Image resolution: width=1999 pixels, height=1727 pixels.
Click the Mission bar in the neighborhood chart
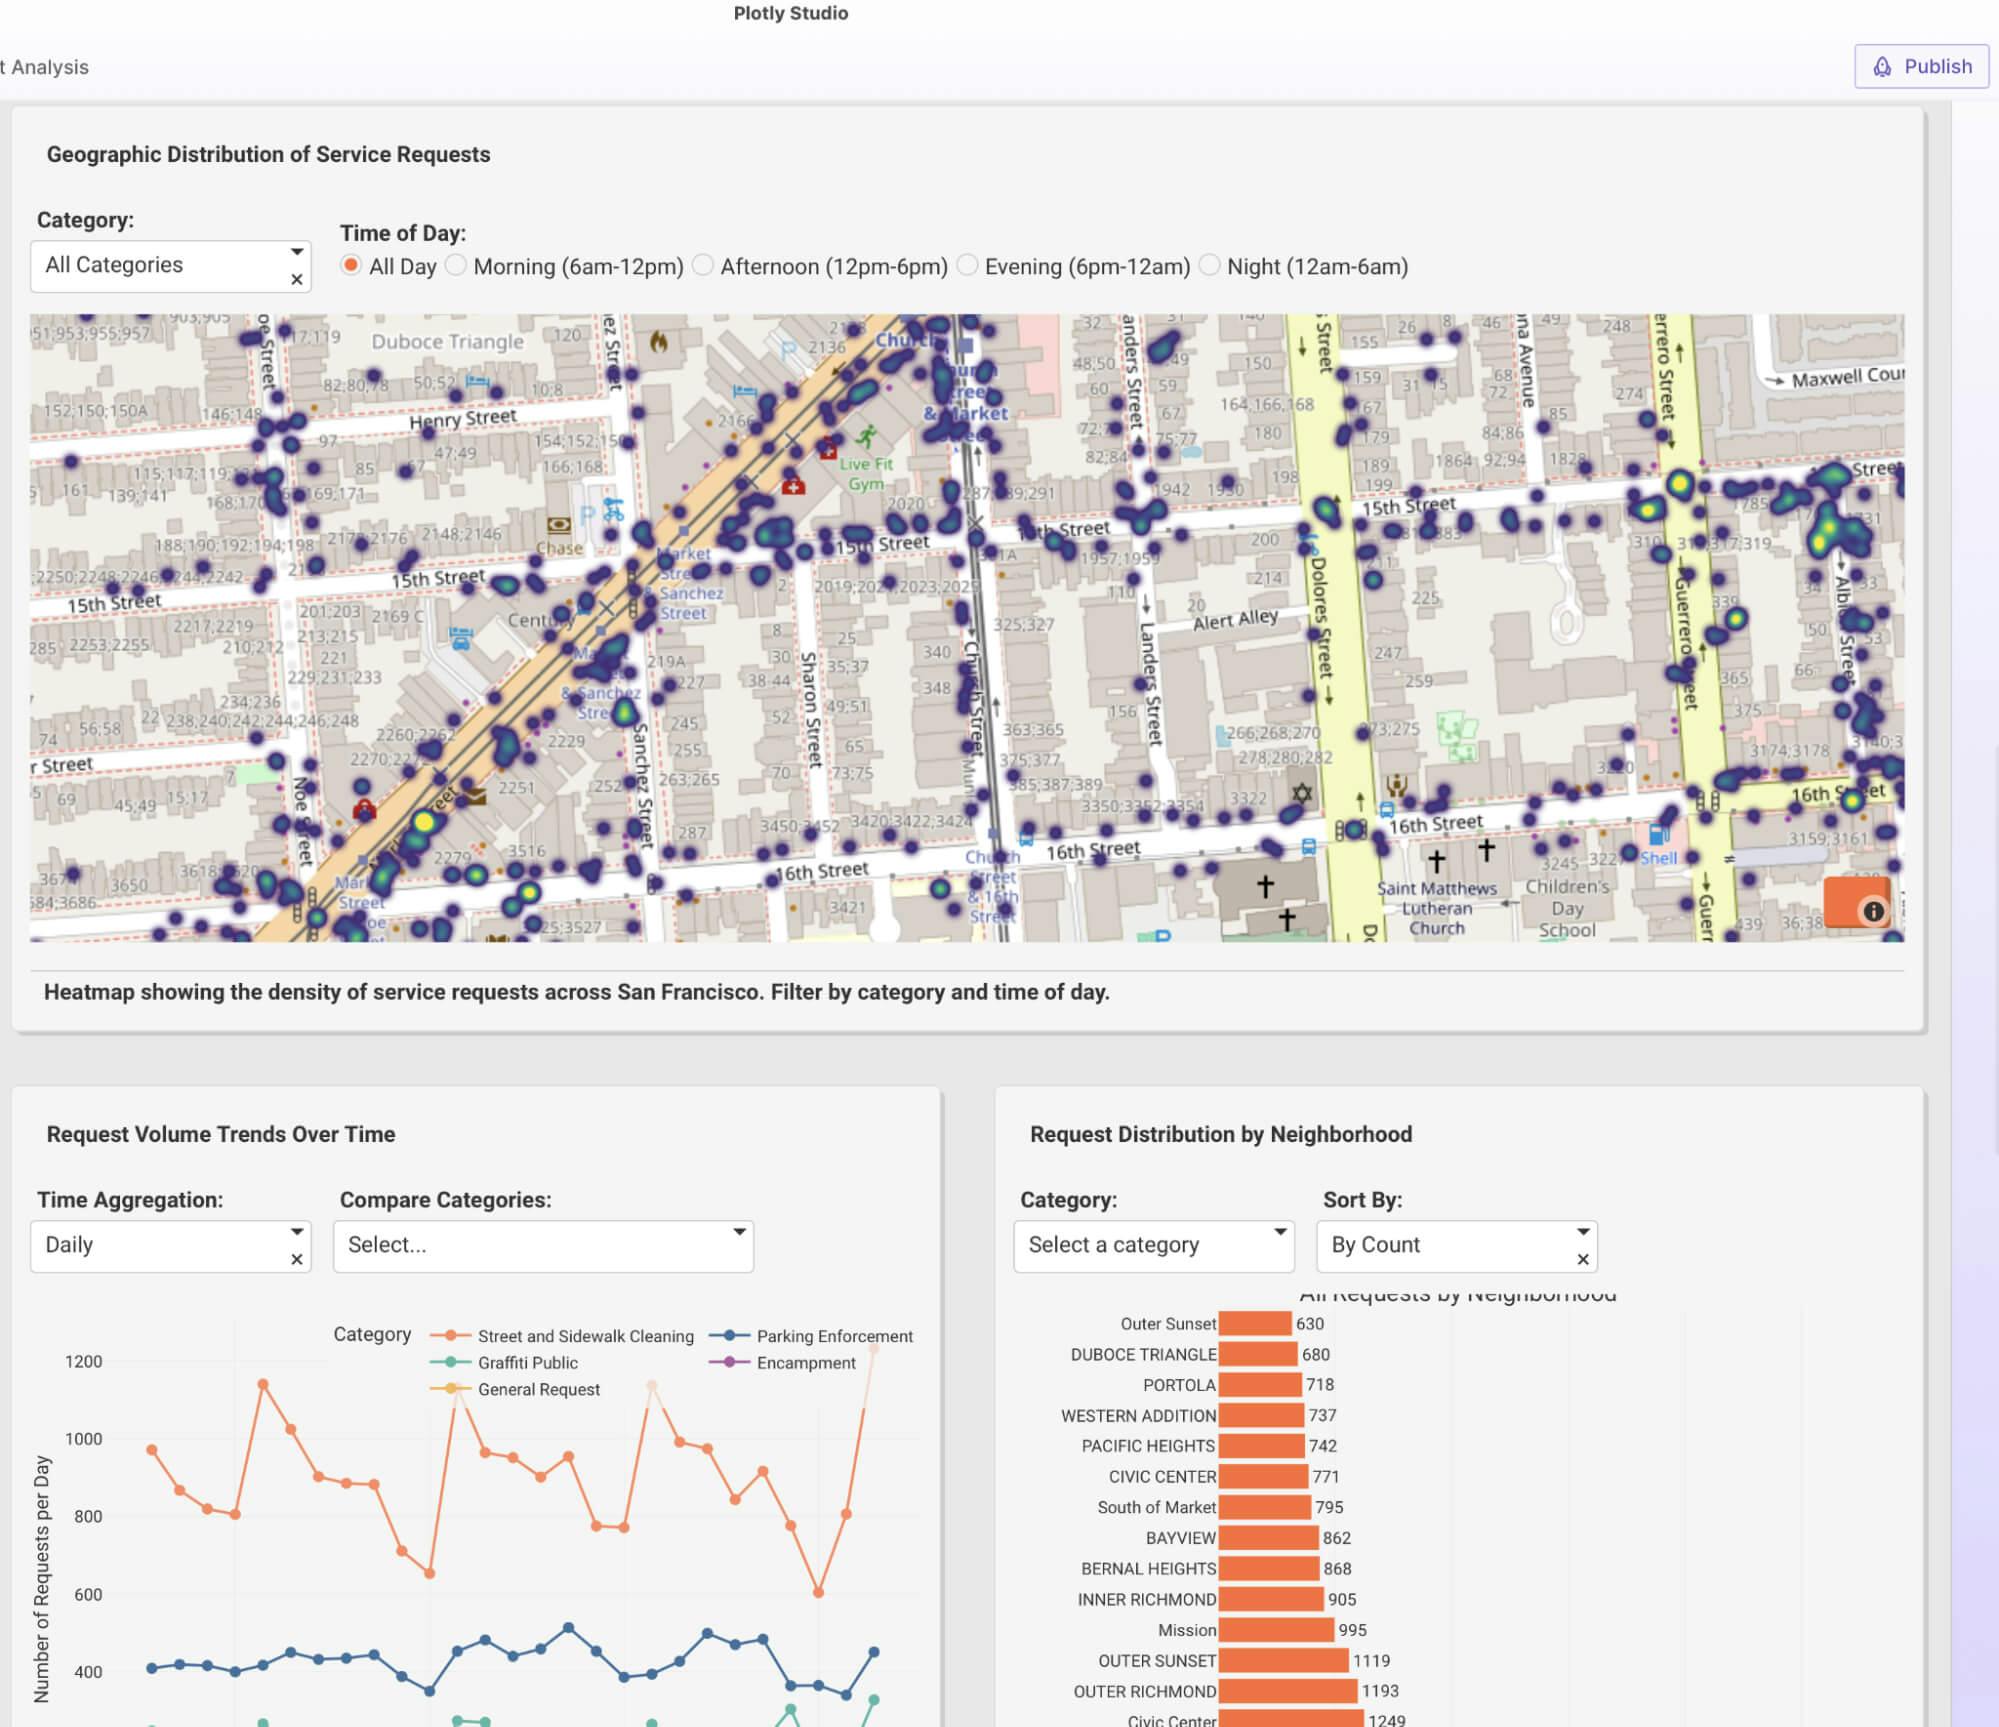pos(1275,1629)
